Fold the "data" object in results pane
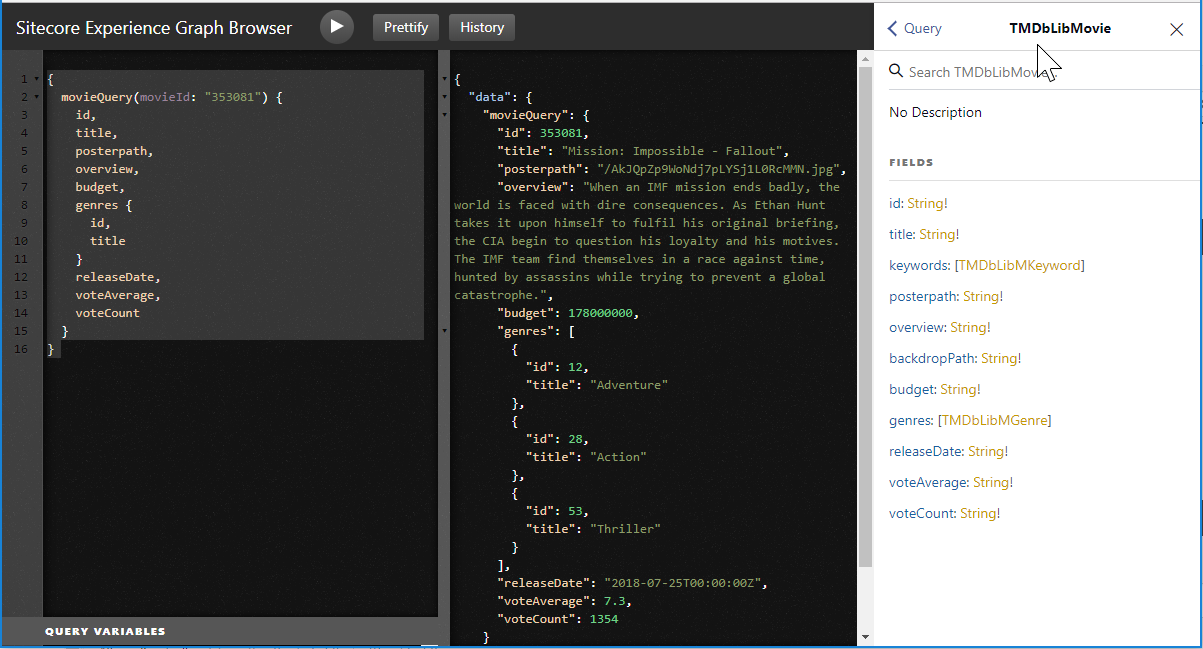The width and height of the screenshot is (1203, 649). tap(444, 97)
